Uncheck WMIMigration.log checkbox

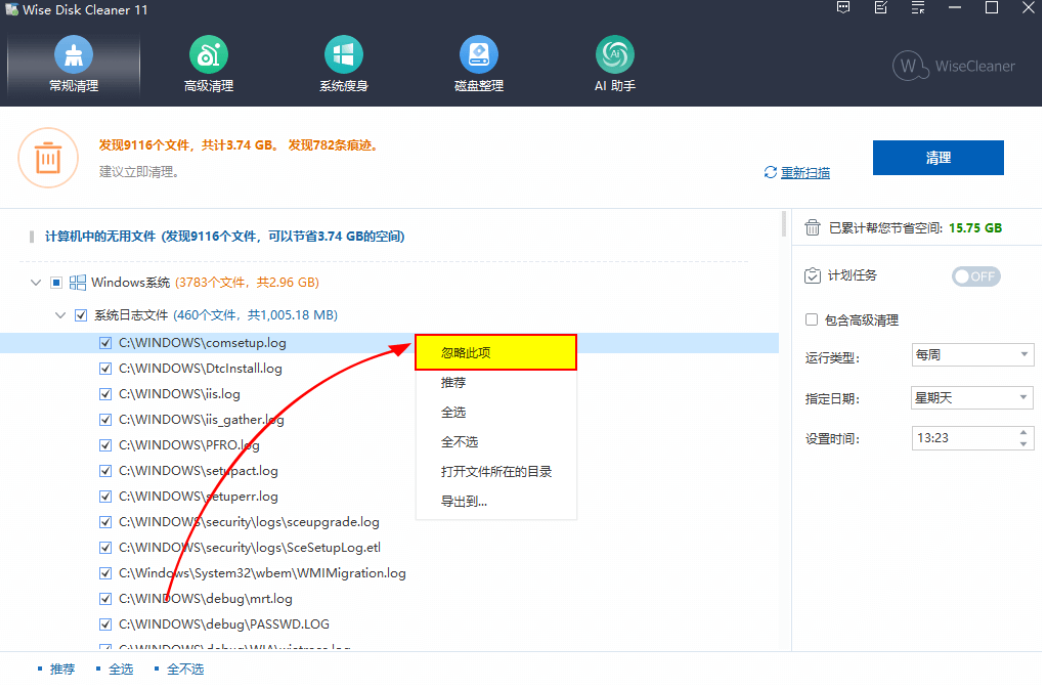point(105,573)
